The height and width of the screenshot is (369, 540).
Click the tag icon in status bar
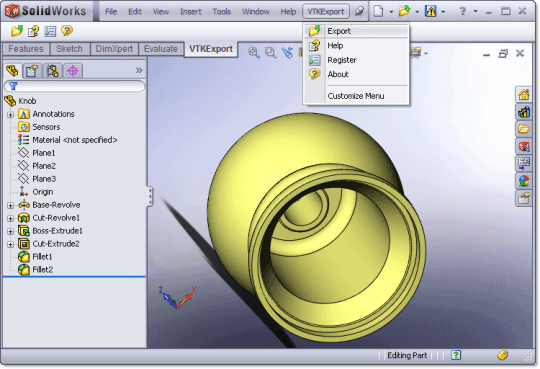tap(502, 355)
